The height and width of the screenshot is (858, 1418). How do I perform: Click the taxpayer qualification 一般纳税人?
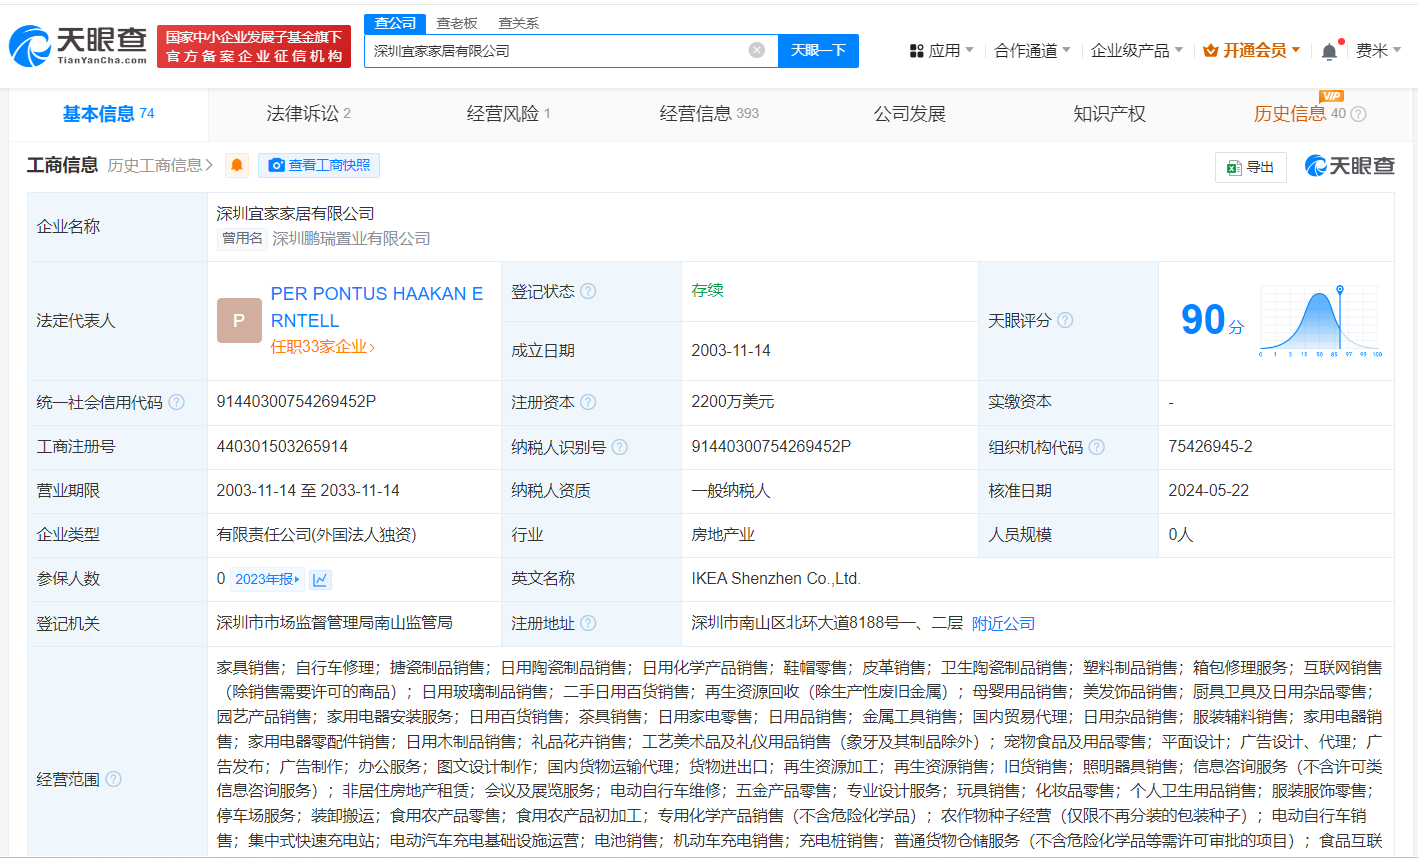point(731,490)
